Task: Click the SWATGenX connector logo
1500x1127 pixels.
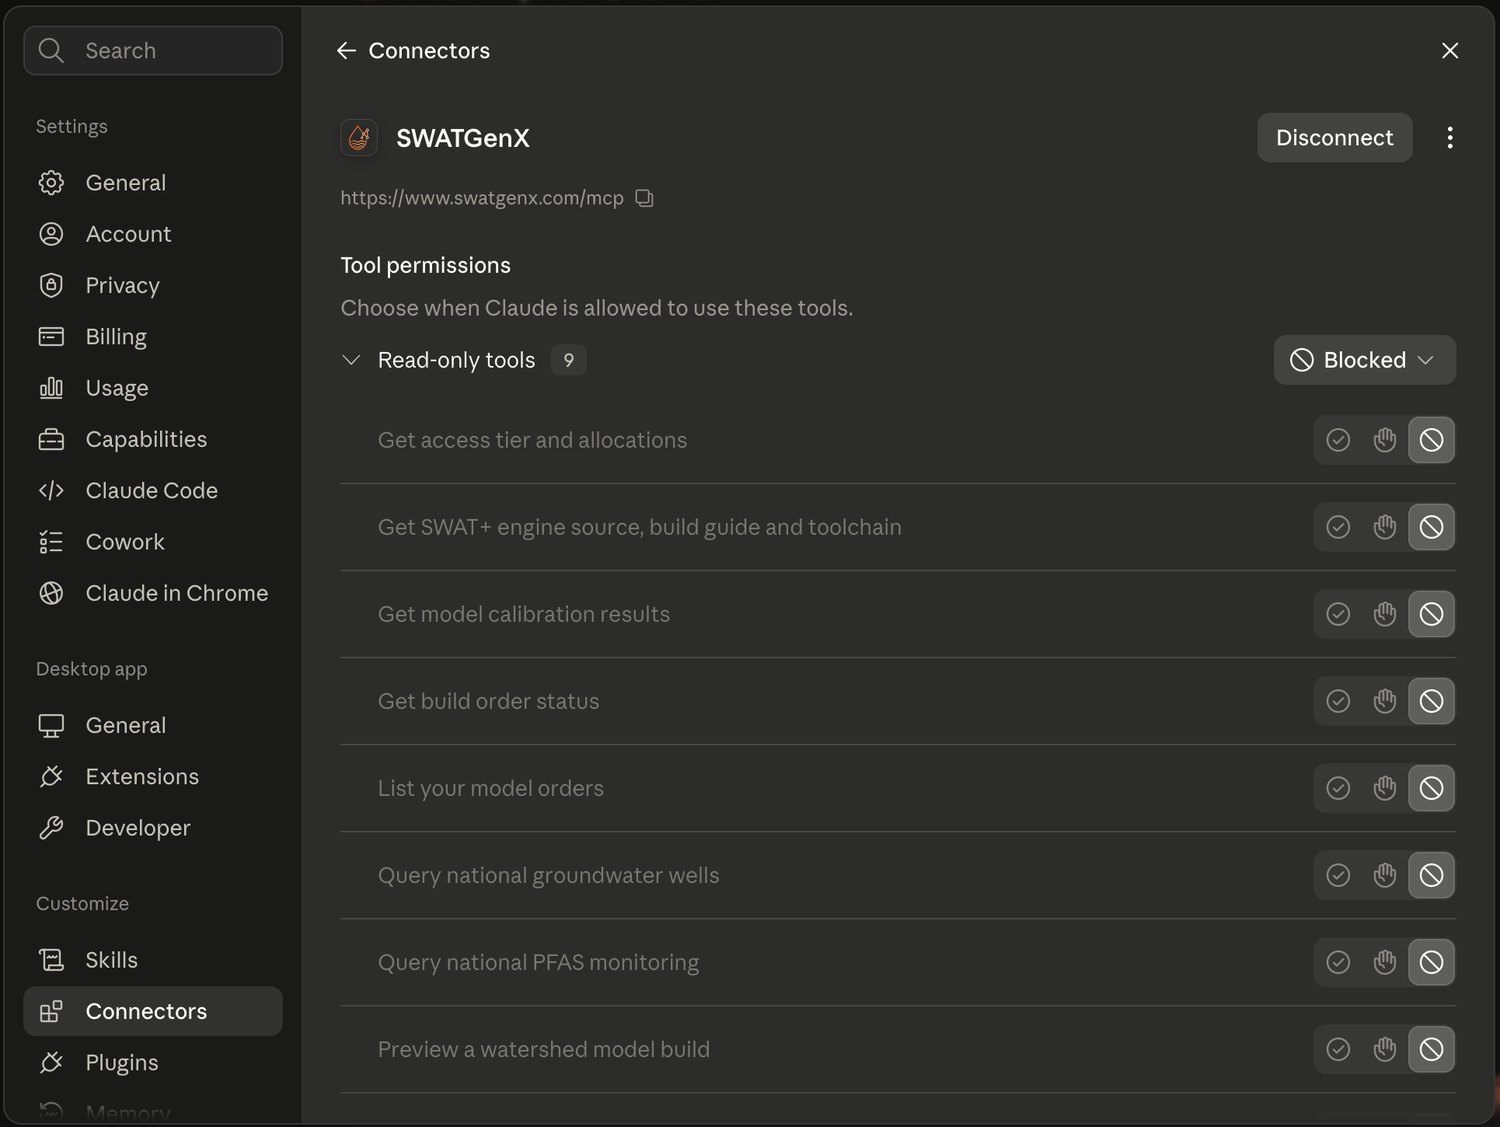Action: [x=359, y=138]
